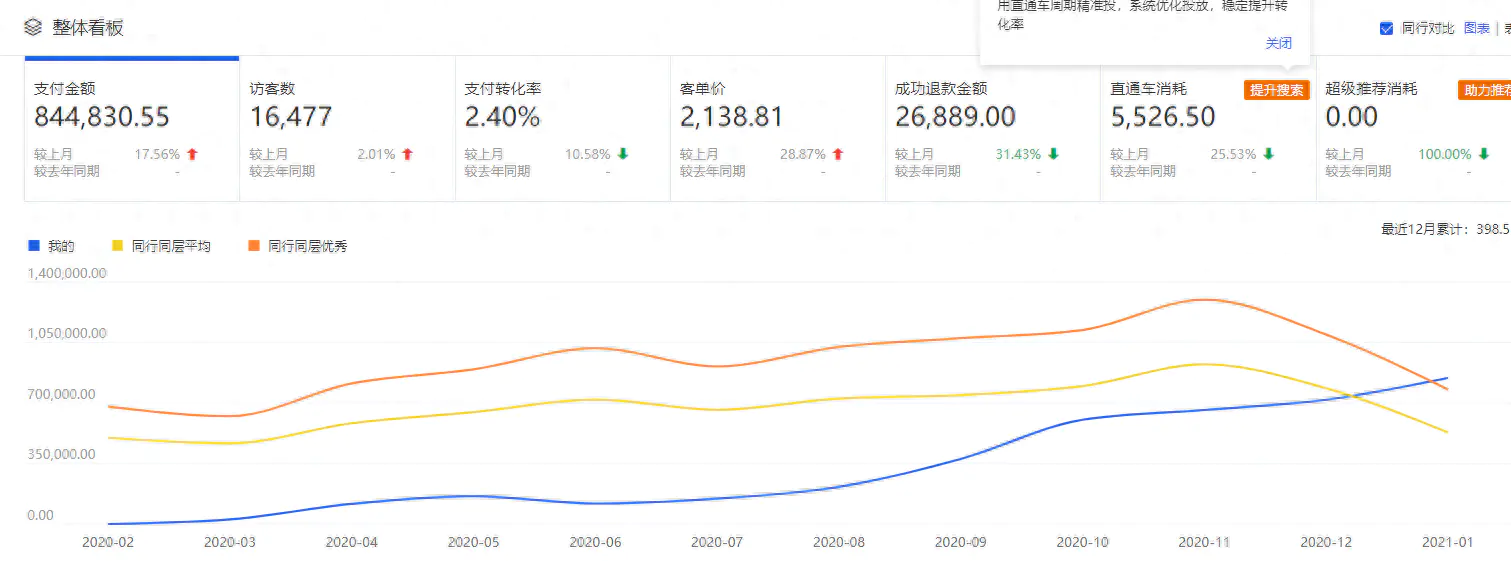
Task: Click the 2.40% conversion rate value
Action: 502,117
